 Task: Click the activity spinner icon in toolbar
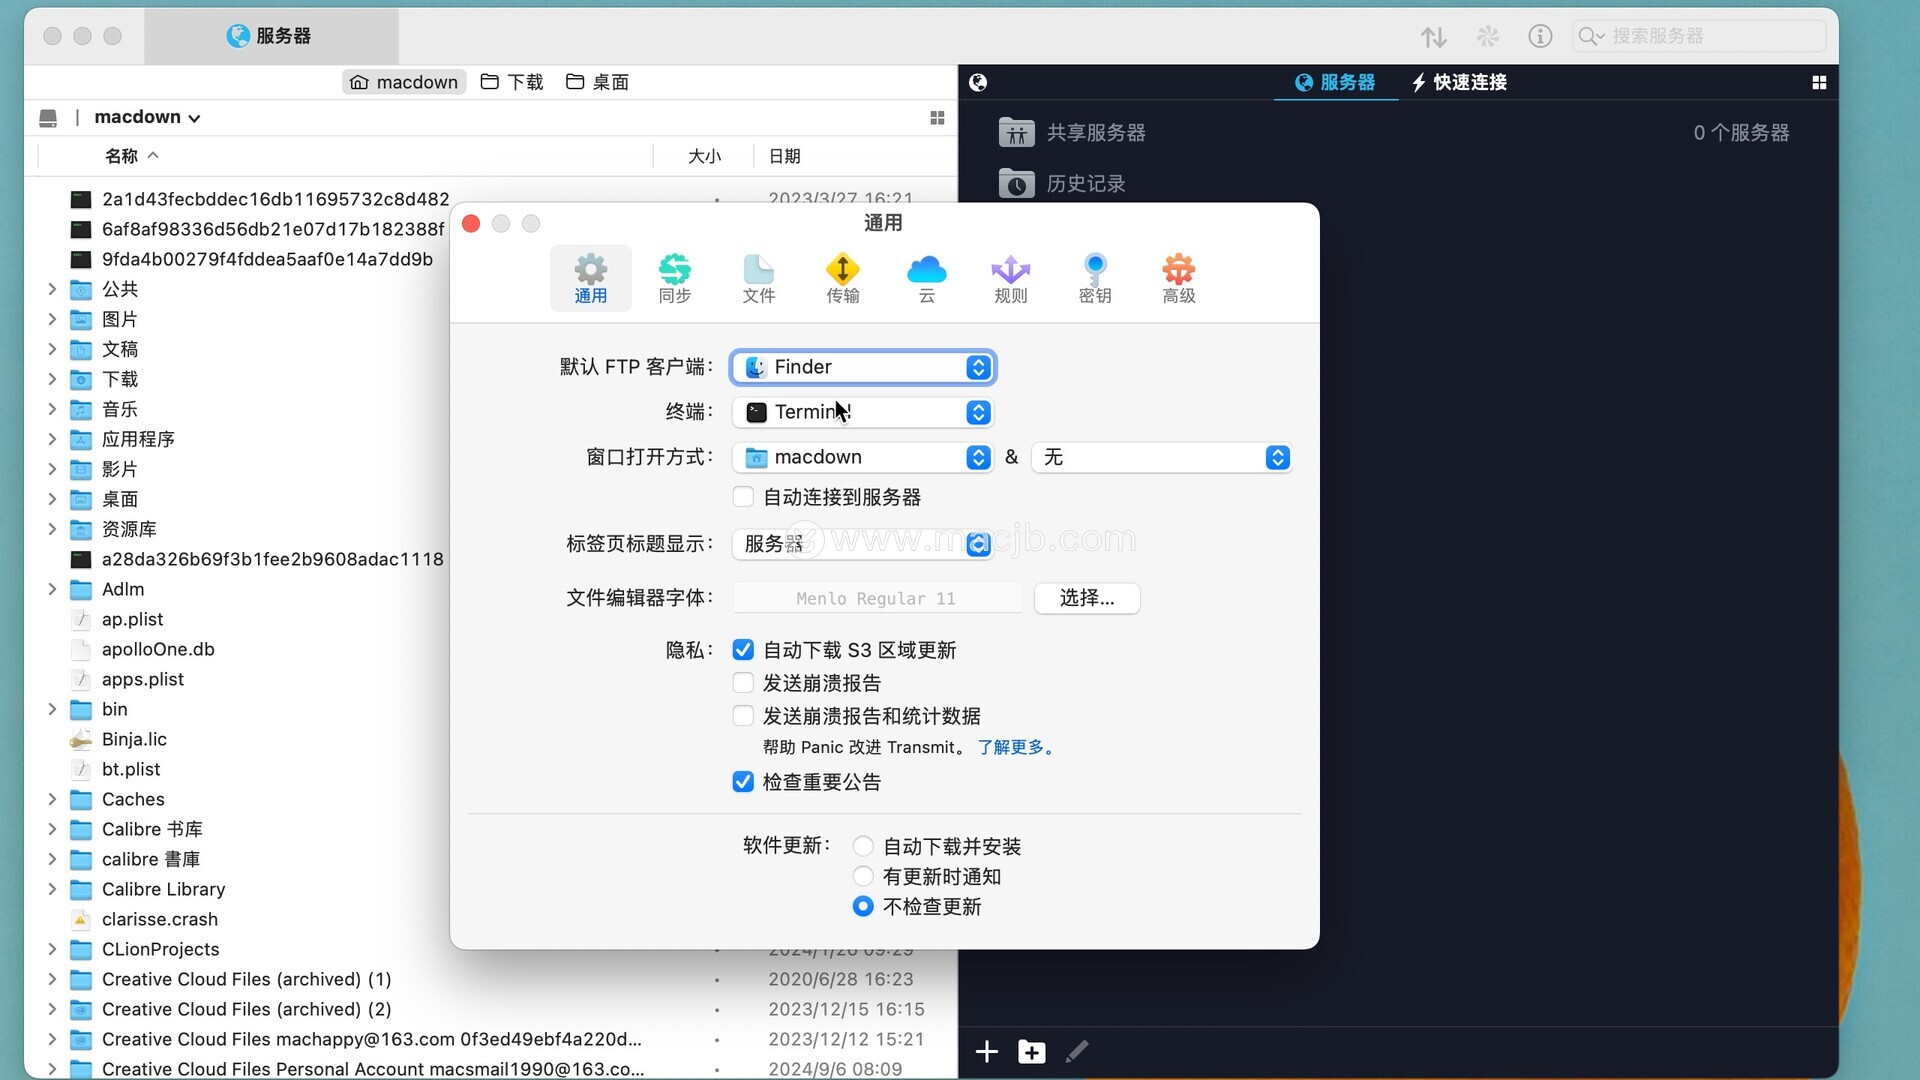1488,36
